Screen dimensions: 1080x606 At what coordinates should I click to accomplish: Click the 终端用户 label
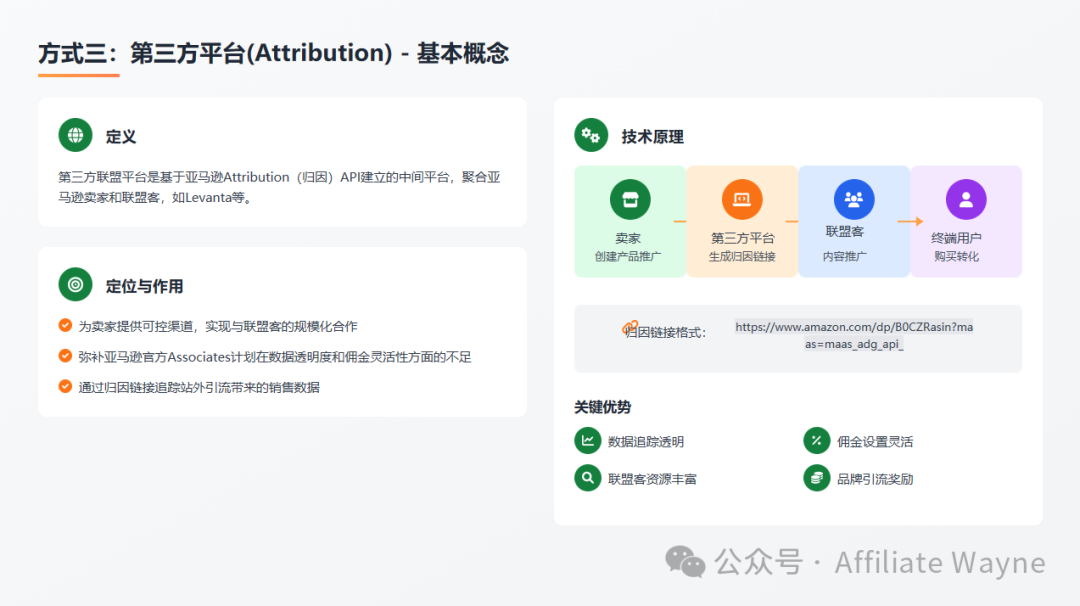click(956, 238)
